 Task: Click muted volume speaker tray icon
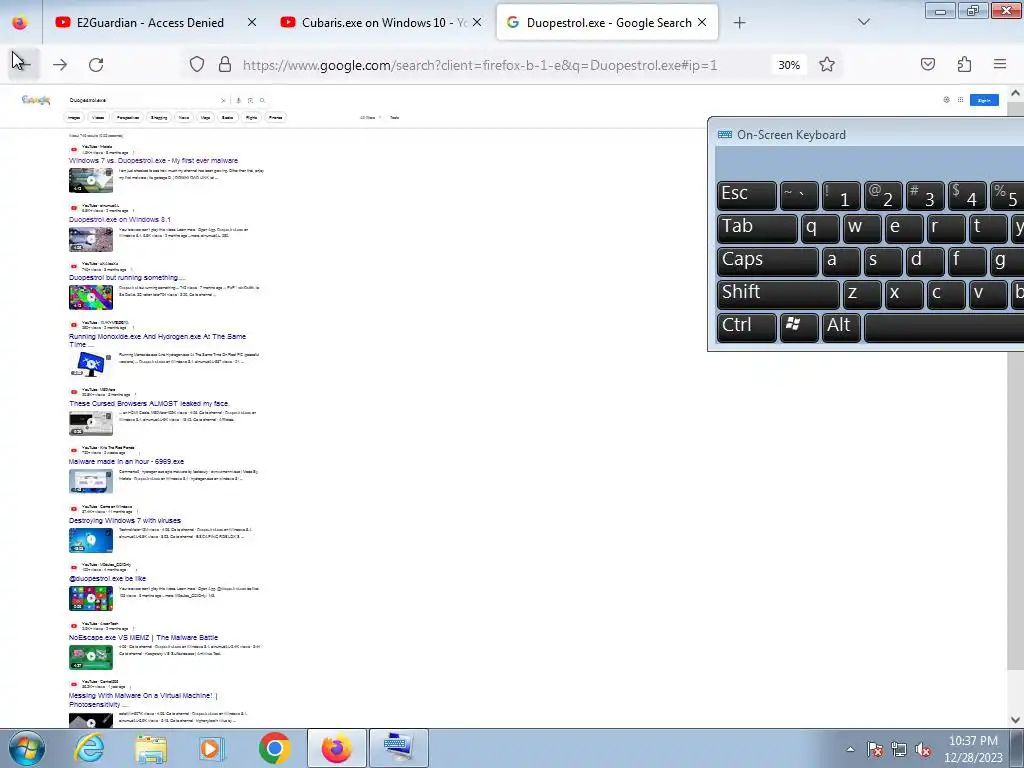pos(923,749)
